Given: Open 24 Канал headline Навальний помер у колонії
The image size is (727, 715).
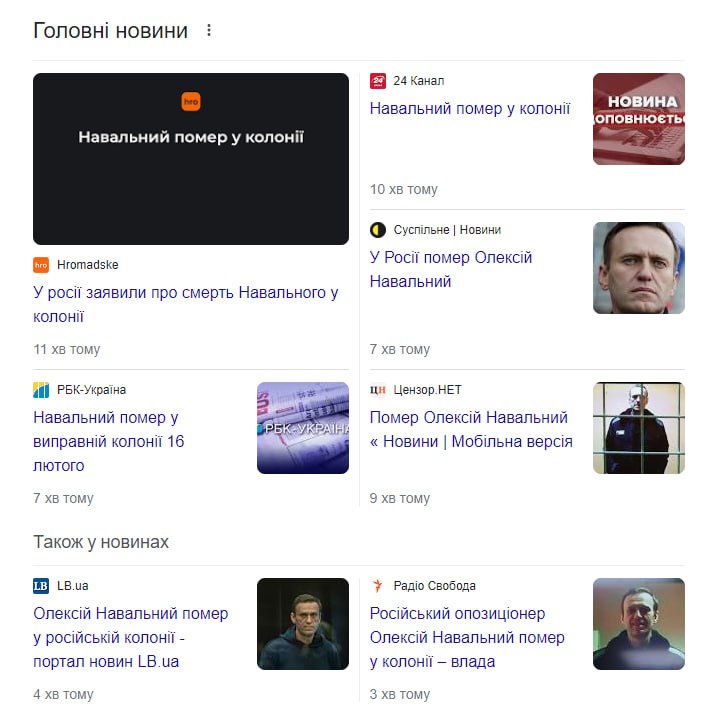Looking at the screenshot, I should click(470, 109).
